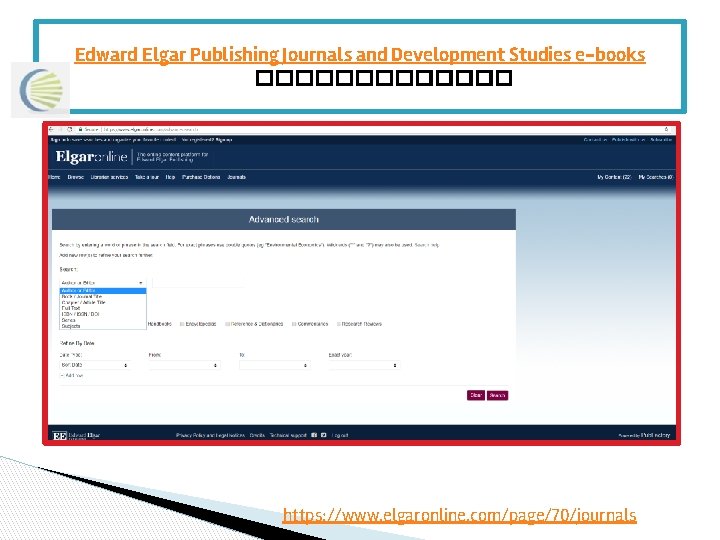The image size is (720, 540).
Task: Open My Searches link
Action: pyautogui.click(x=656, y=177)
